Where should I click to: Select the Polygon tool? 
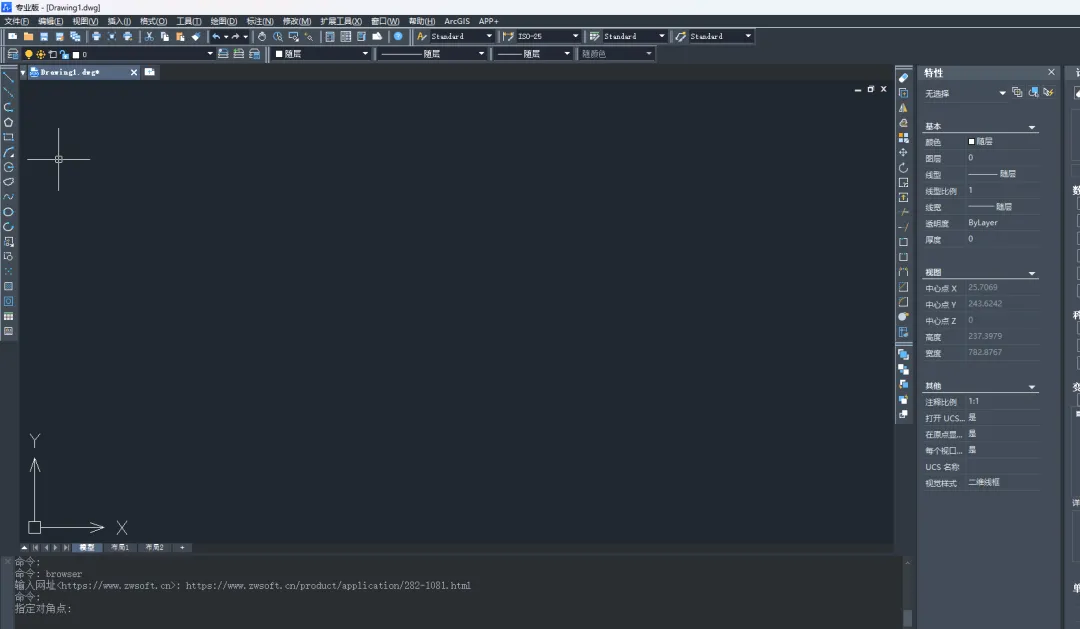[x=8, y=122]
